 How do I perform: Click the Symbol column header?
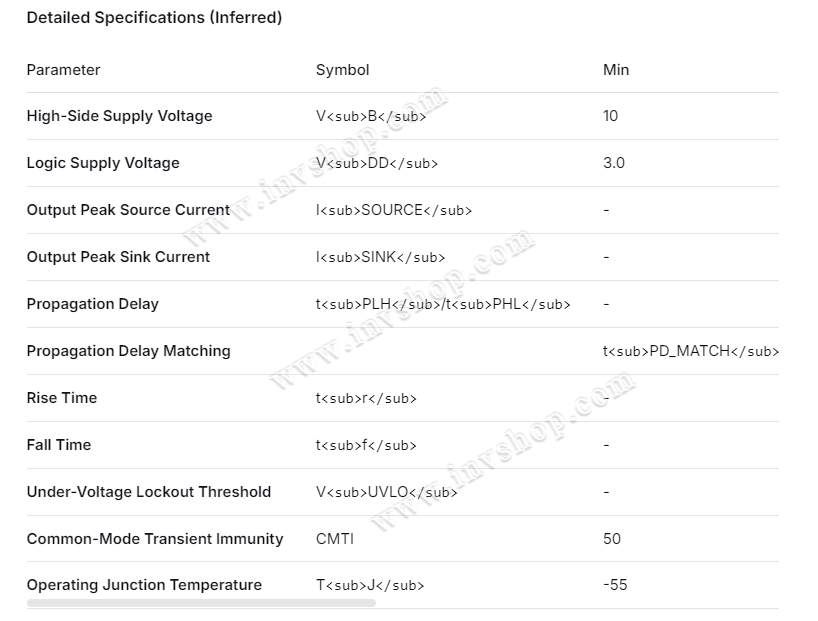click(342, 70)
